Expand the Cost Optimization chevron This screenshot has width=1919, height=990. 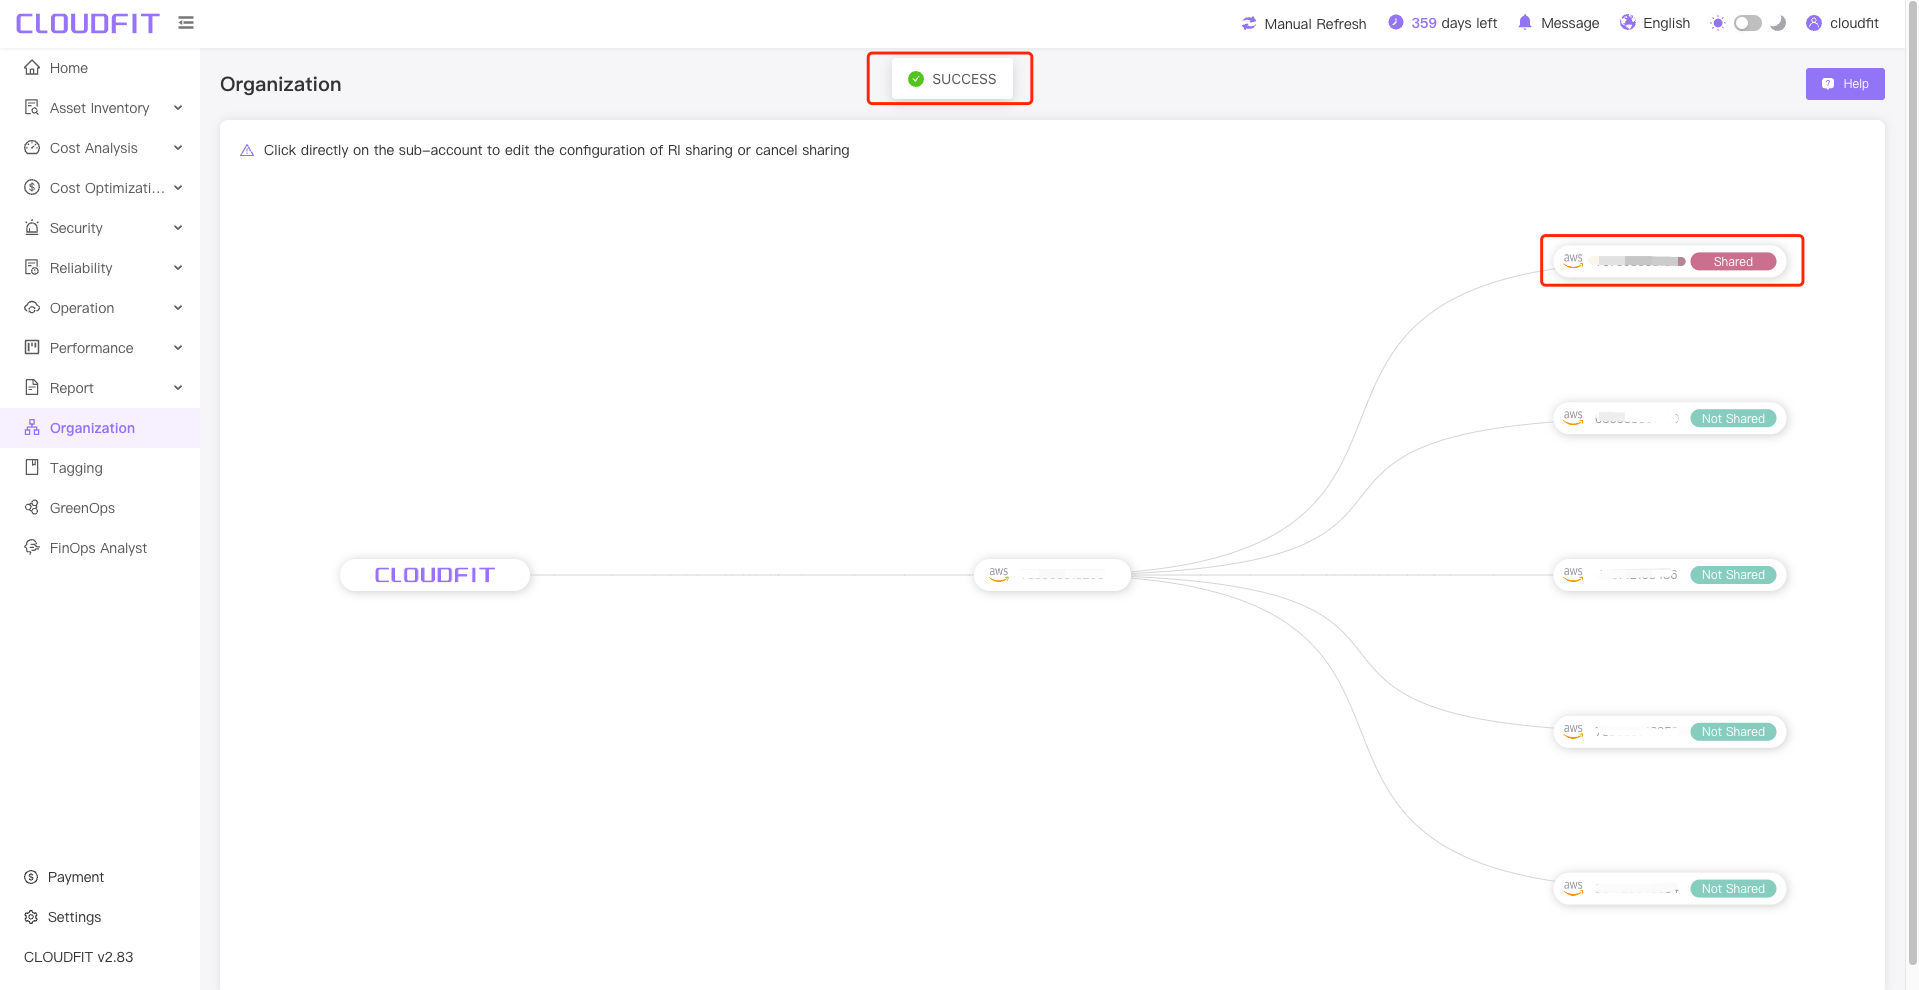click(178, 187)
